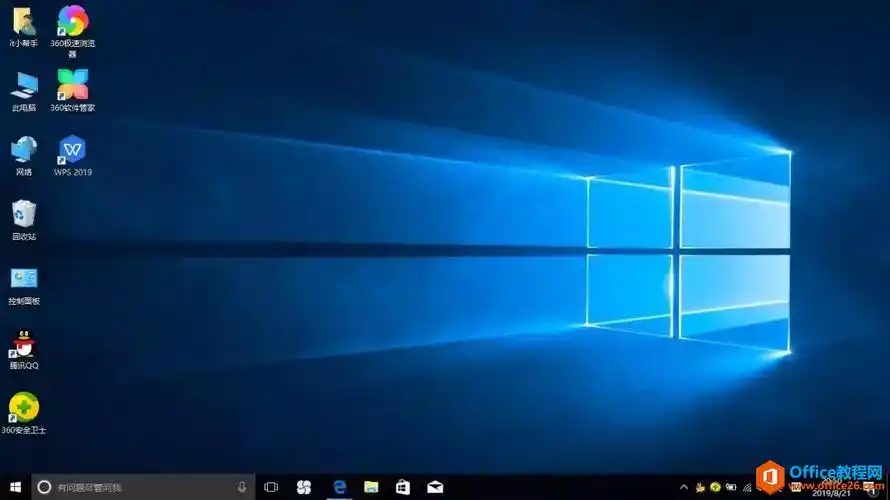Click the 此电脑 (This PC) icon
This screenshot has height=500, width=890.
tap(23, 85)
